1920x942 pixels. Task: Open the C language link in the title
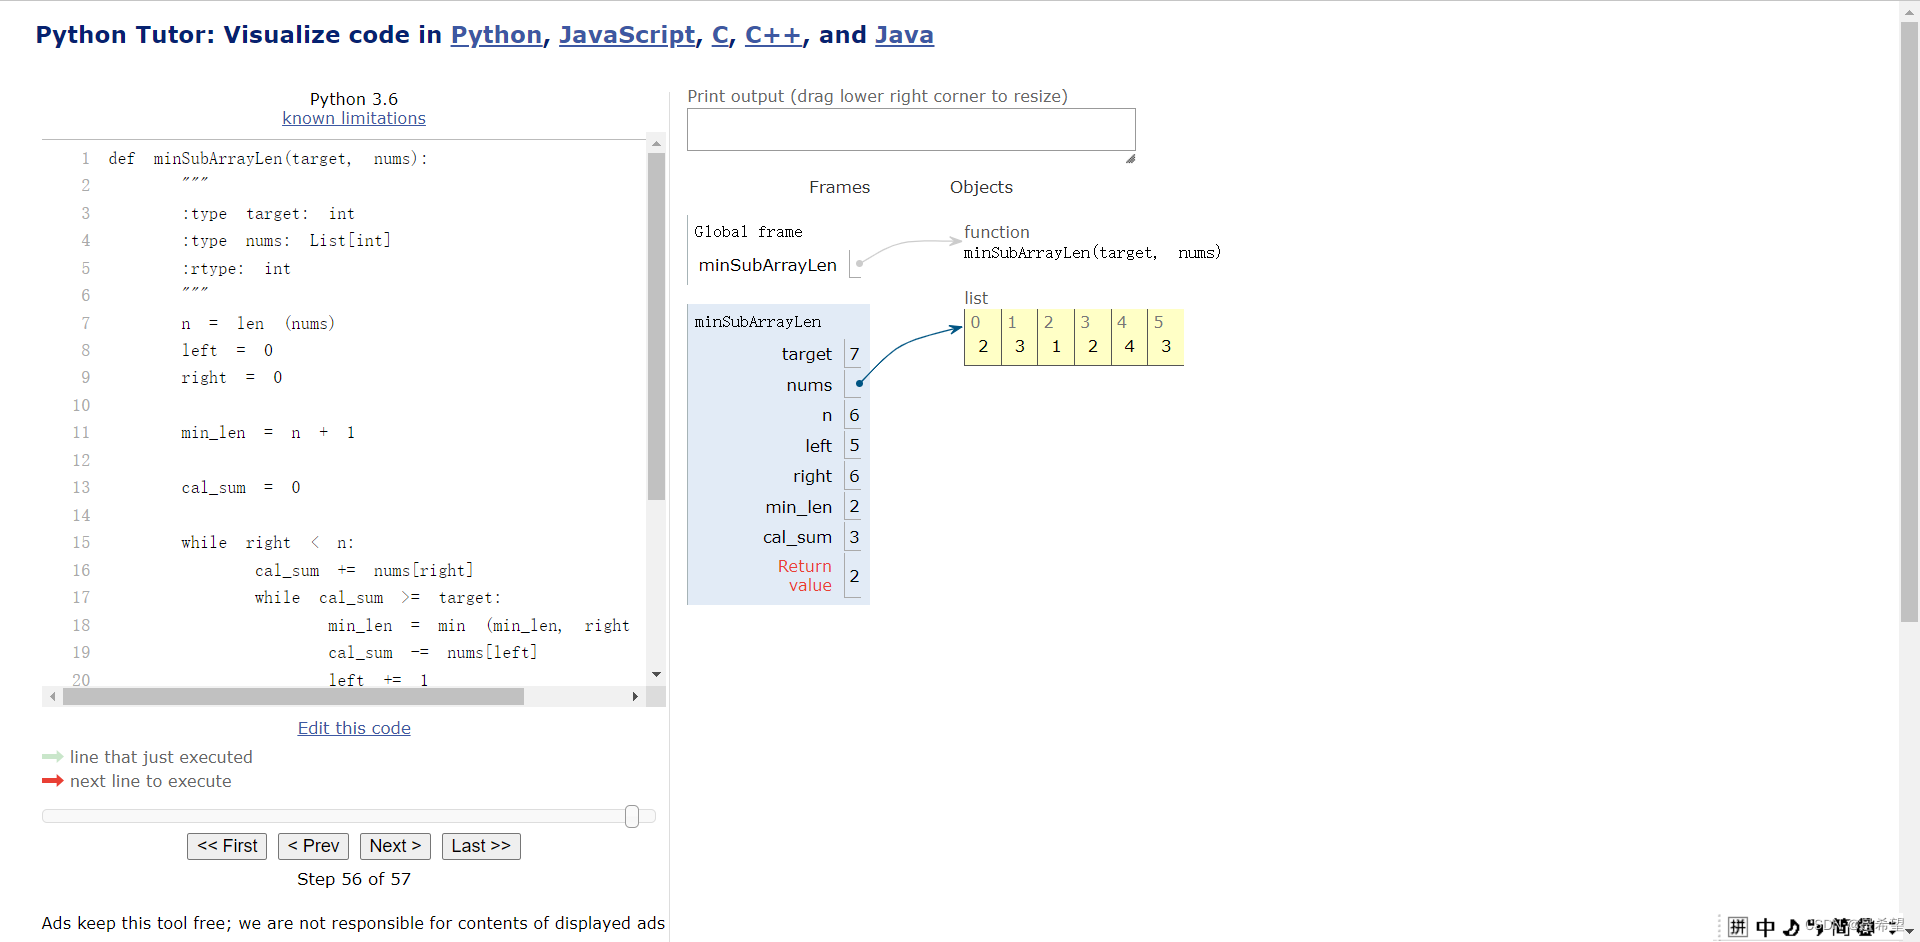[720, 35]
